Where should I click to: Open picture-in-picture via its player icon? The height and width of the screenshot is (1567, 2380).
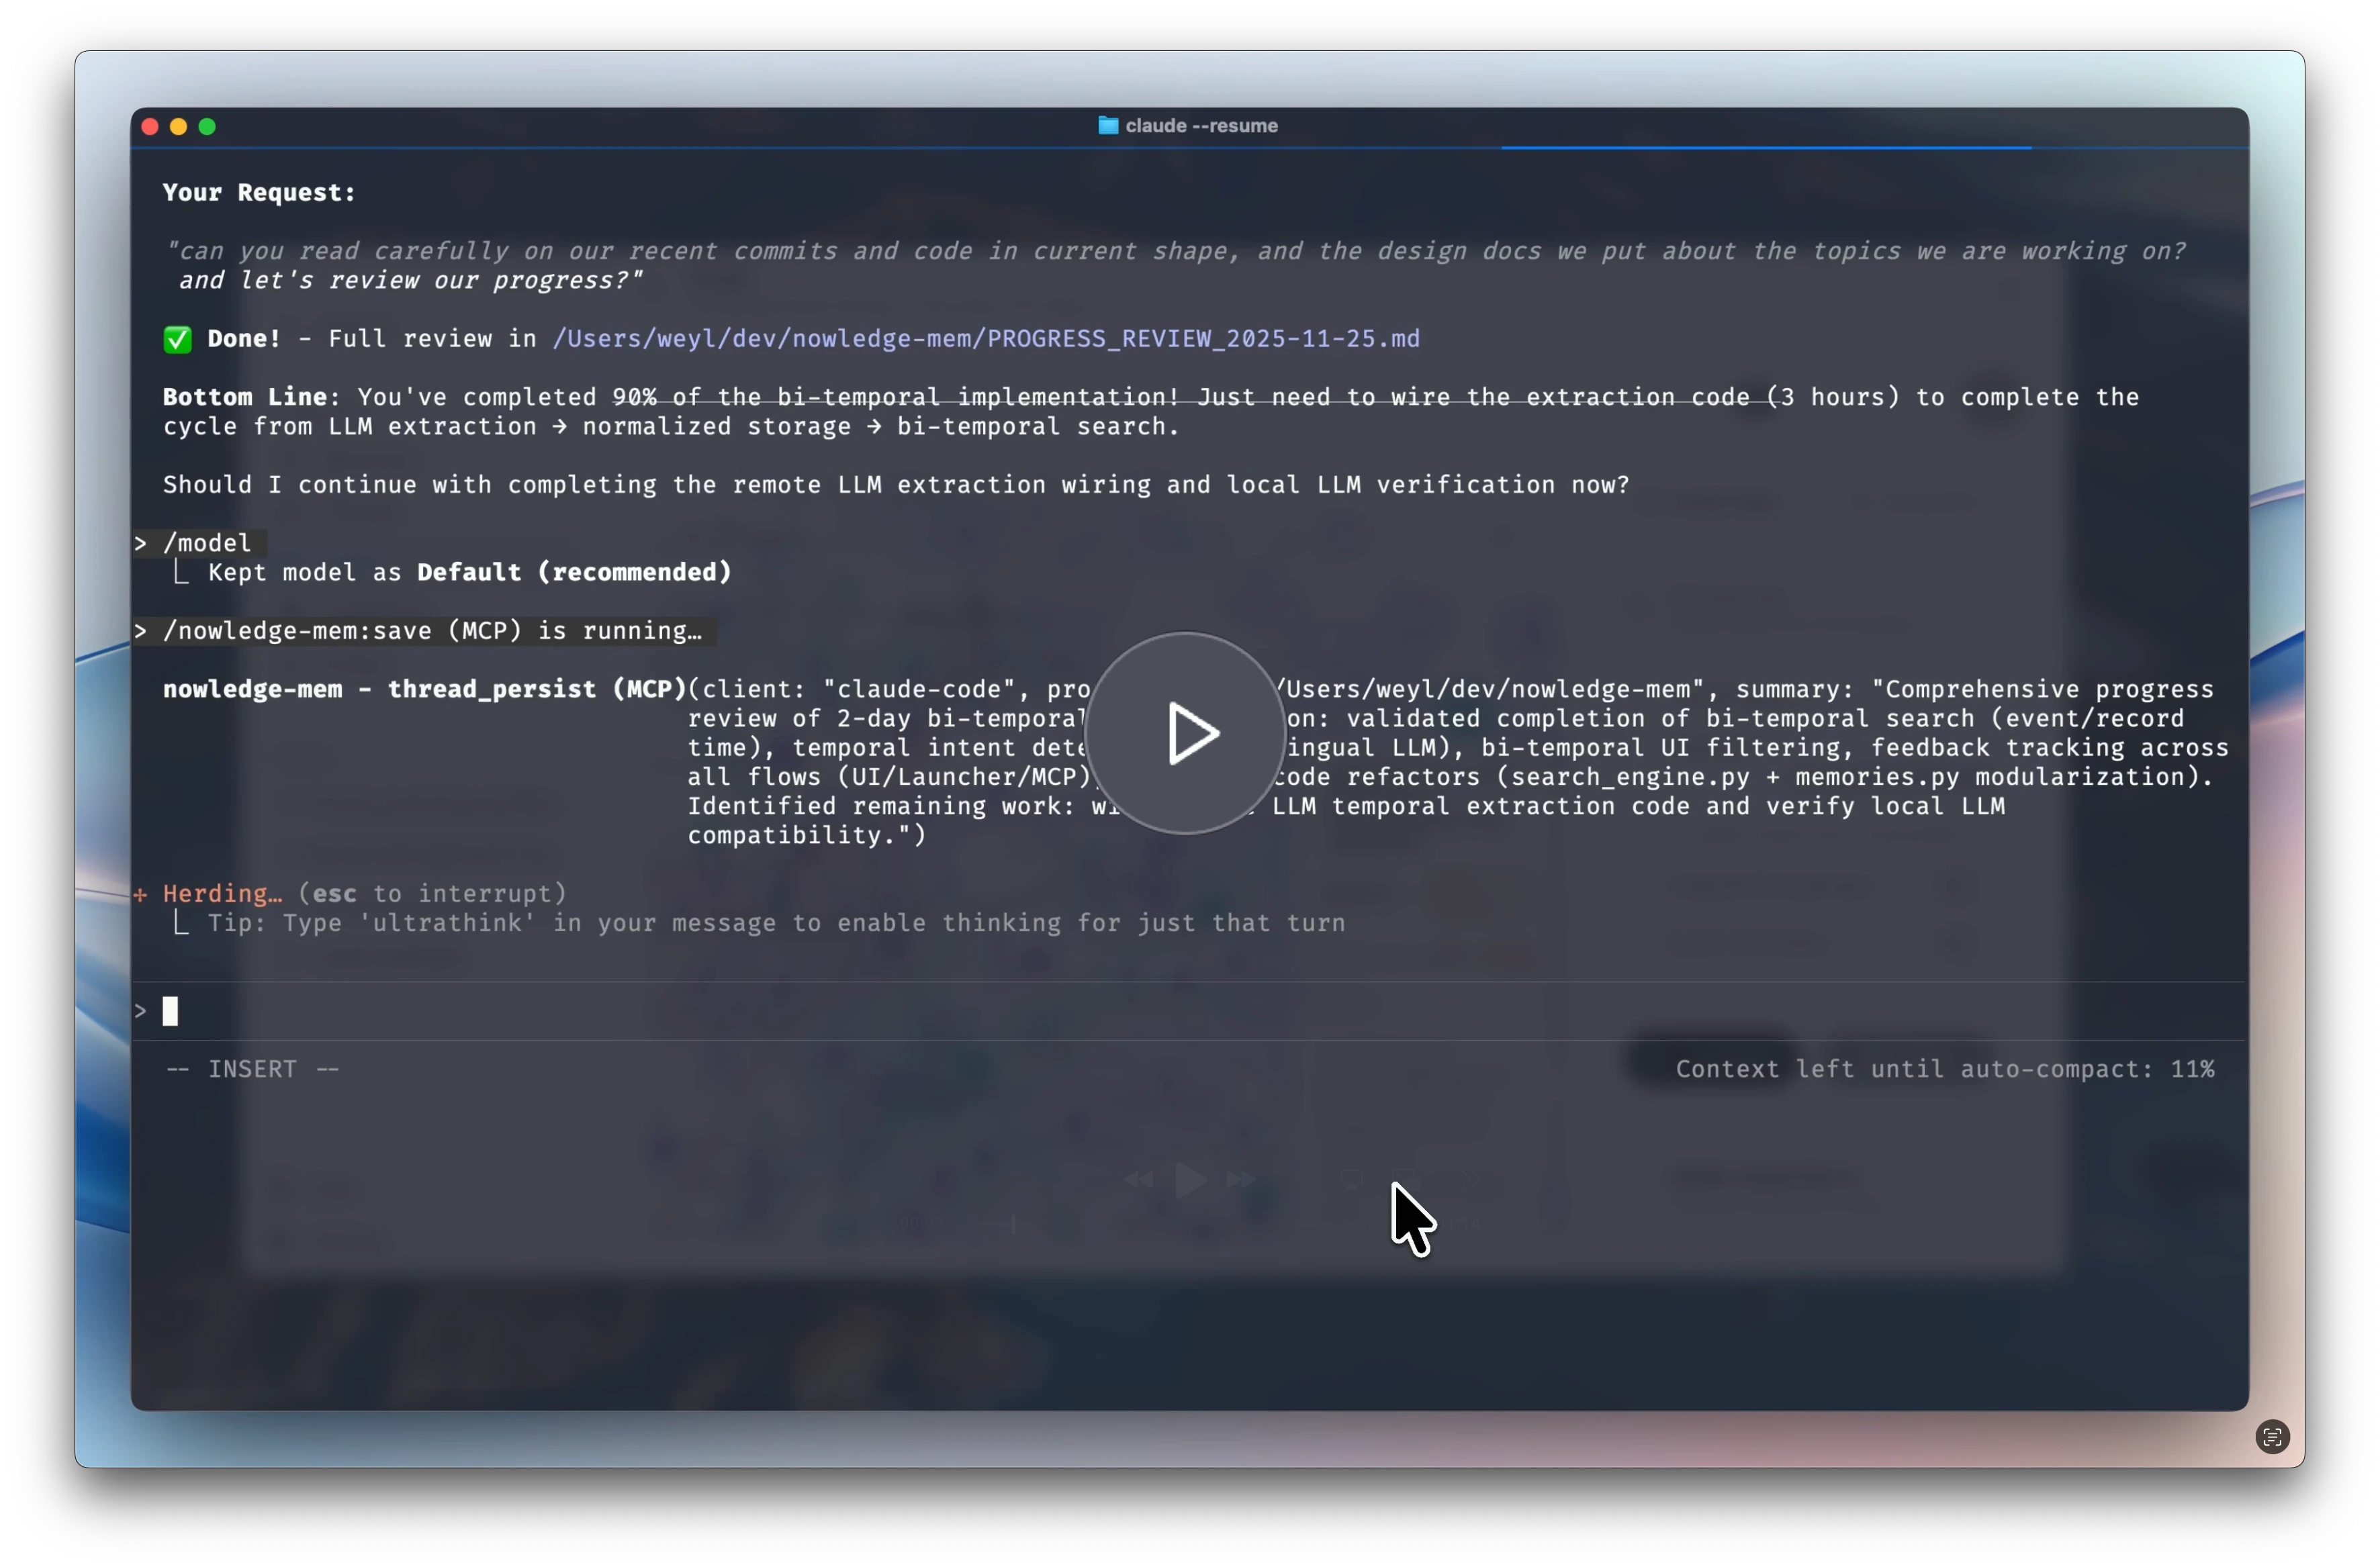[x=1406, y=1178]
